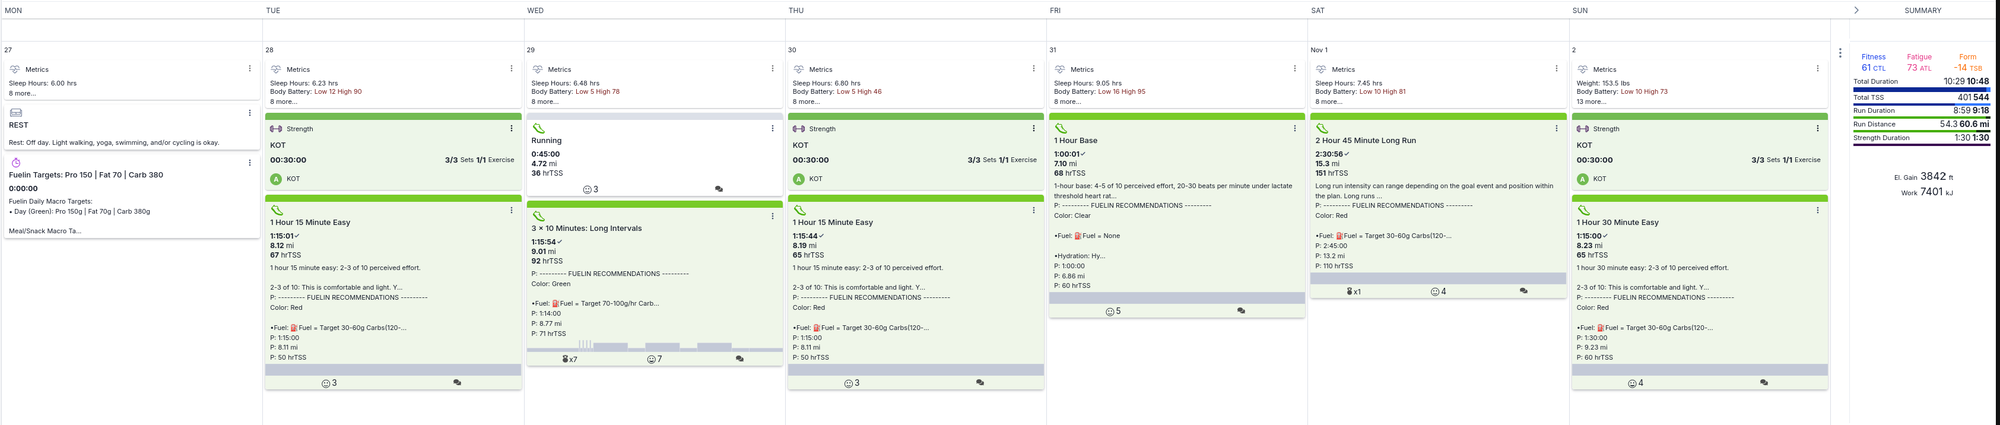Open the week options menu beside the summary
This screenshot has width=2000, height=425.
point(1840,53)
